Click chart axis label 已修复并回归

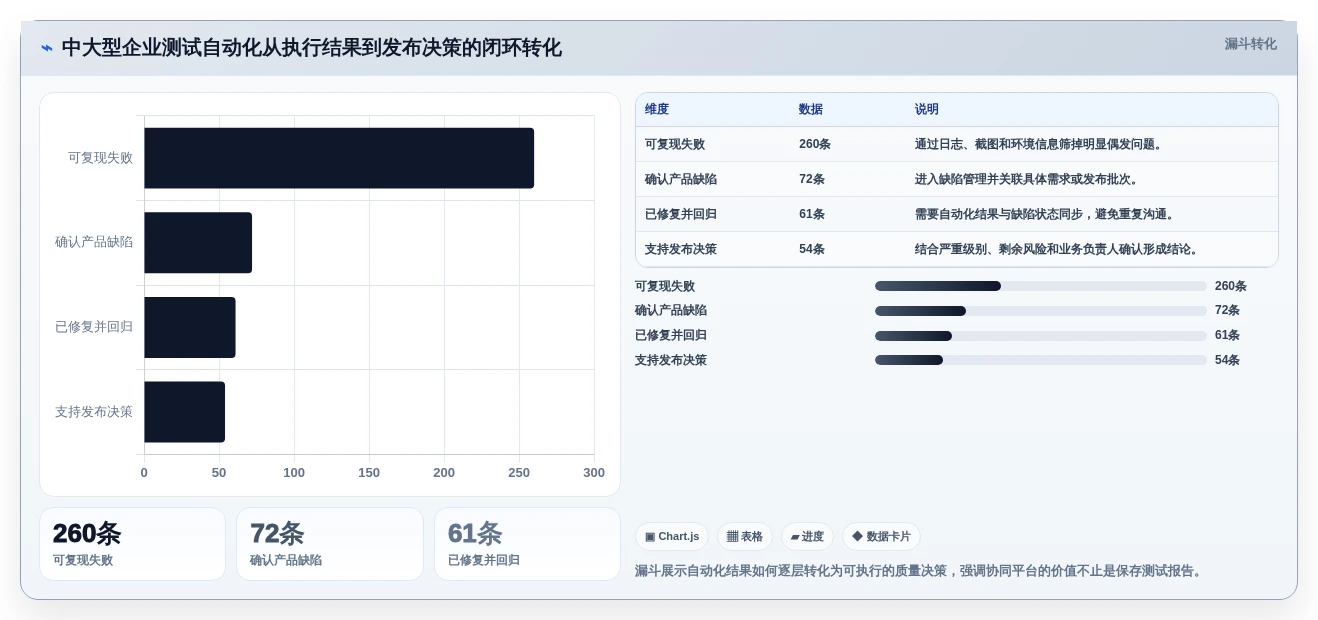94,327
